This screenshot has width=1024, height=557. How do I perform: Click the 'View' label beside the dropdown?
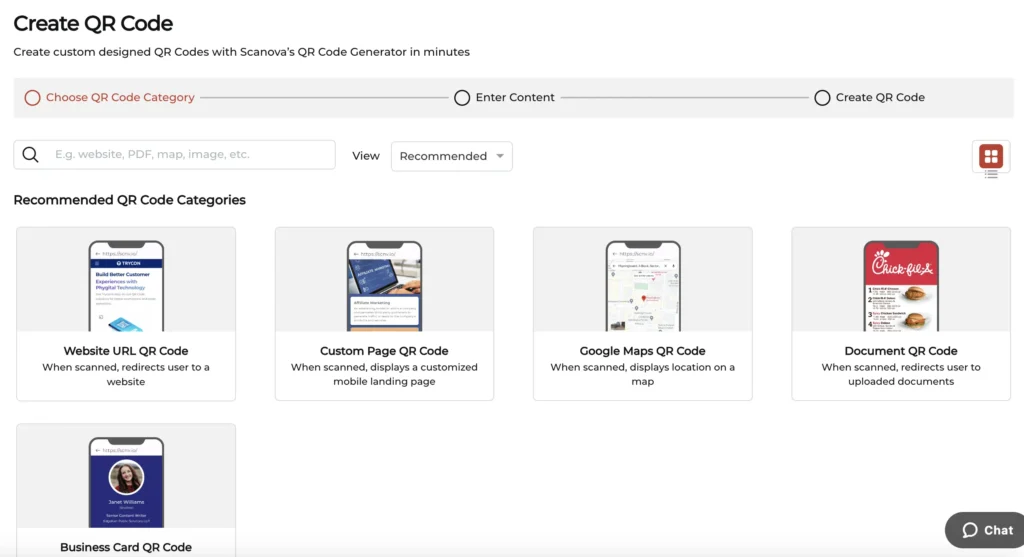click(x=366, y=156)
